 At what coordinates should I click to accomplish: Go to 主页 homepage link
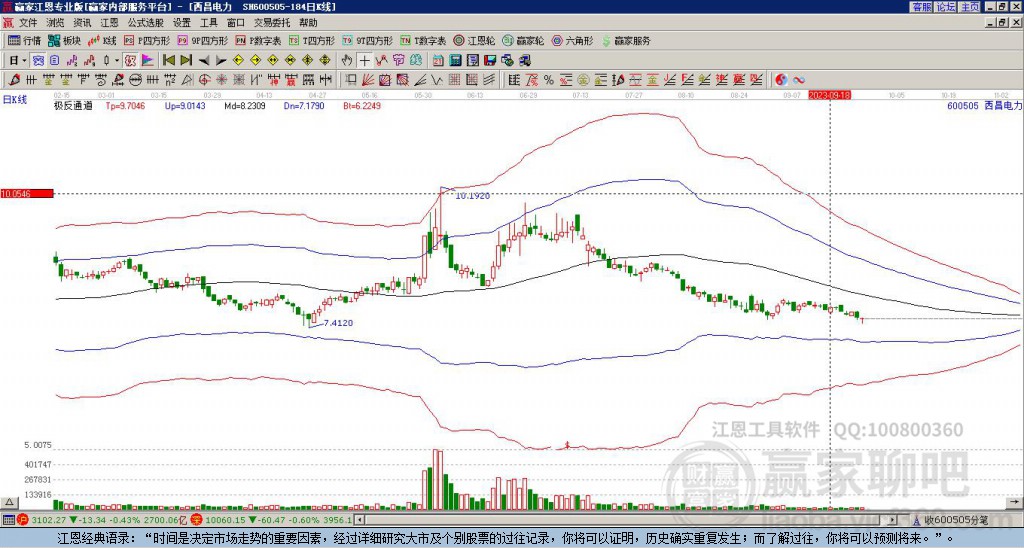pos(969,7)
